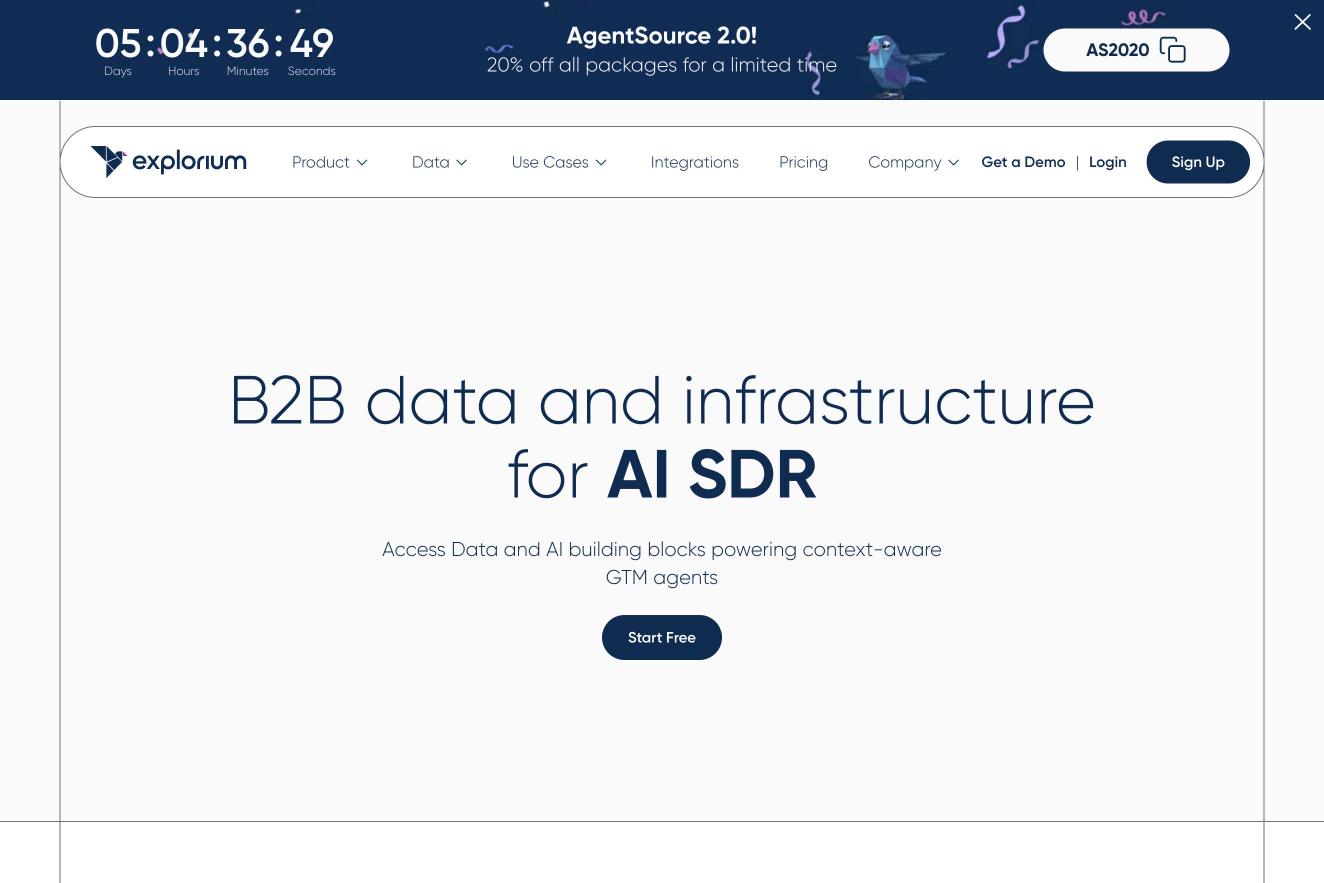The width and height of the screenshot is (1324, 883).
Task: Open the Product menu
Action: 330,162
